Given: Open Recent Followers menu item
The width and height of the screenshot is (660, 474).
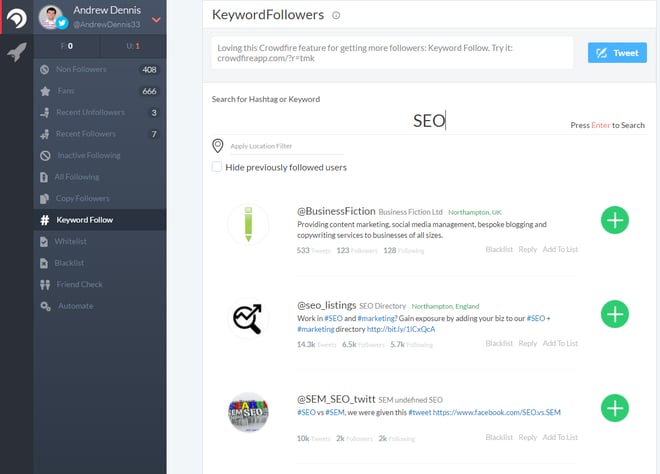Looking at the screenshot, I should pos(100,134).
